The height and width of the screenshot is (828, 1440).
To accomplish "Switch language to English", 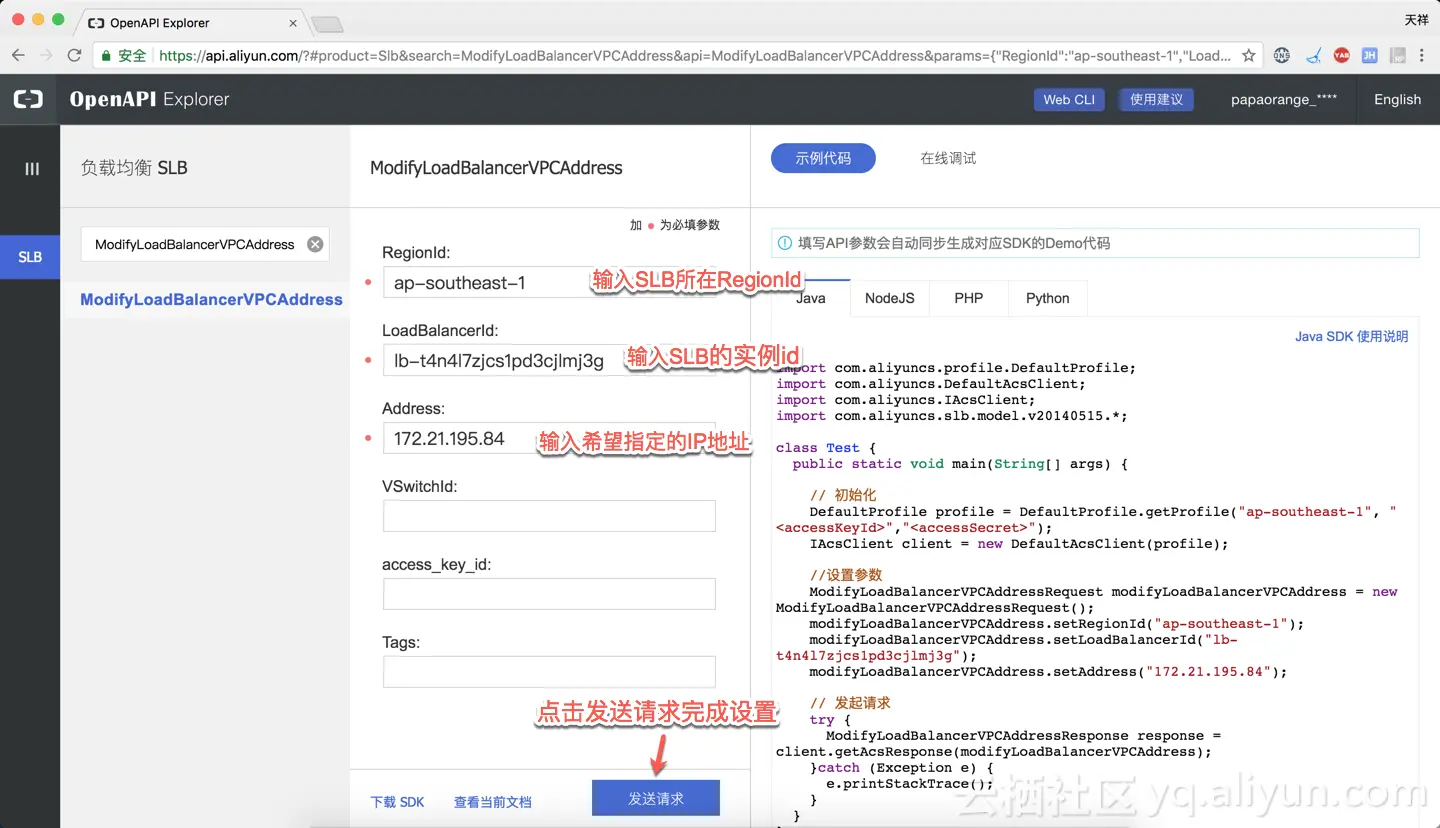I will click(x=1397, y=99).
